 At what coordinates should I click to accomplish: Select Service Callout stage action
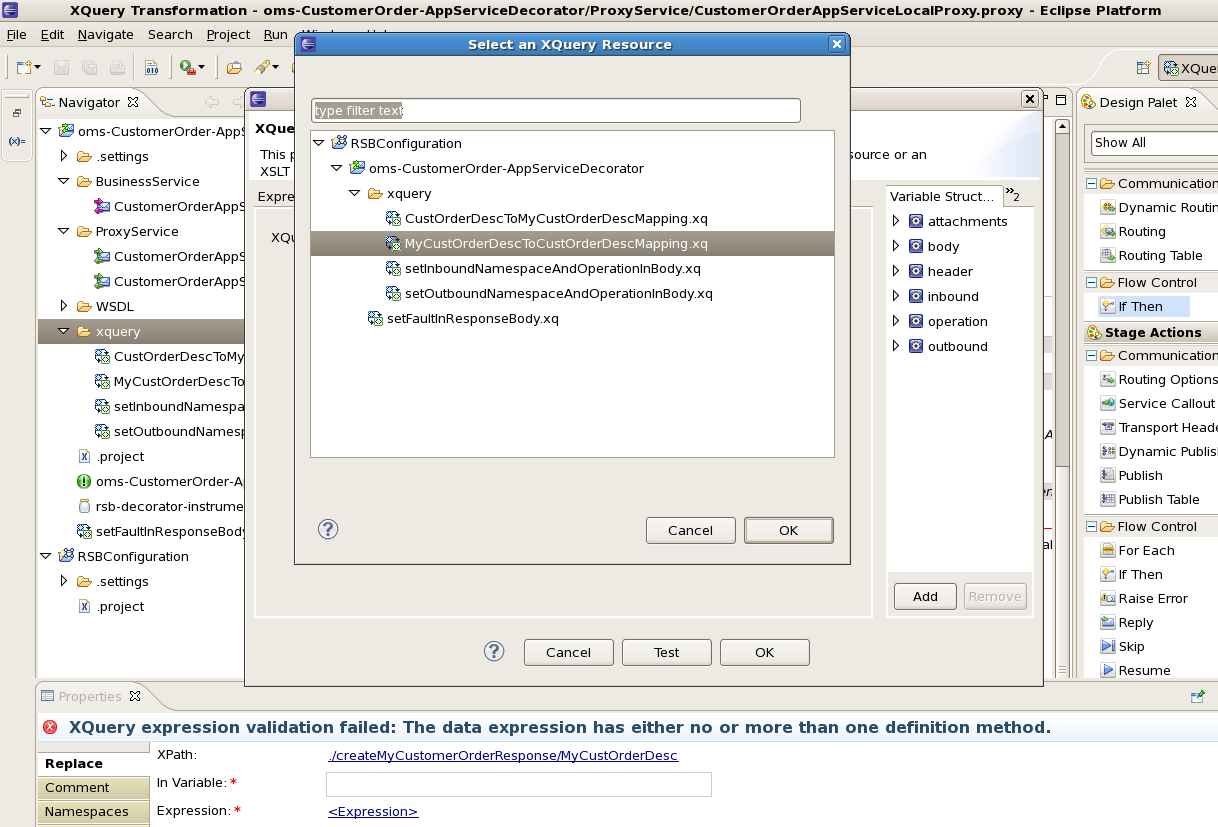(x=1158, y=403)
